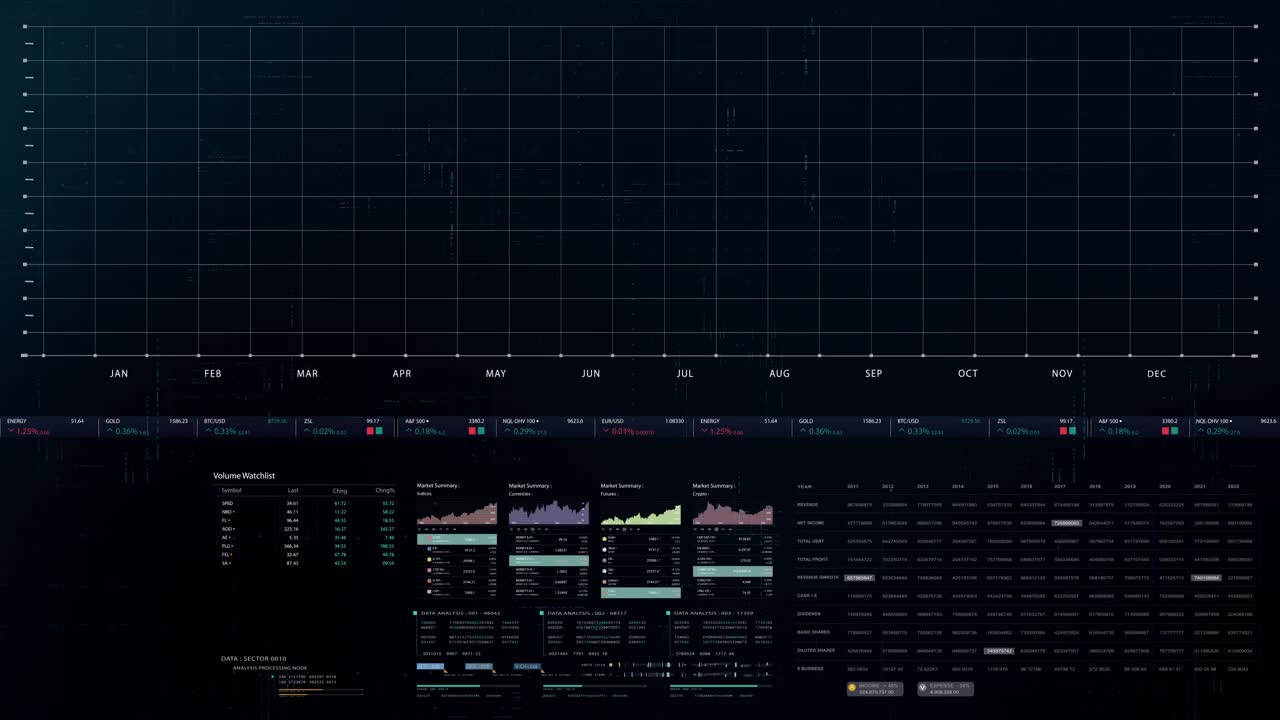Select the highlighted row in Indices list
Viewport: 1280px width, 720px height.
457,539
